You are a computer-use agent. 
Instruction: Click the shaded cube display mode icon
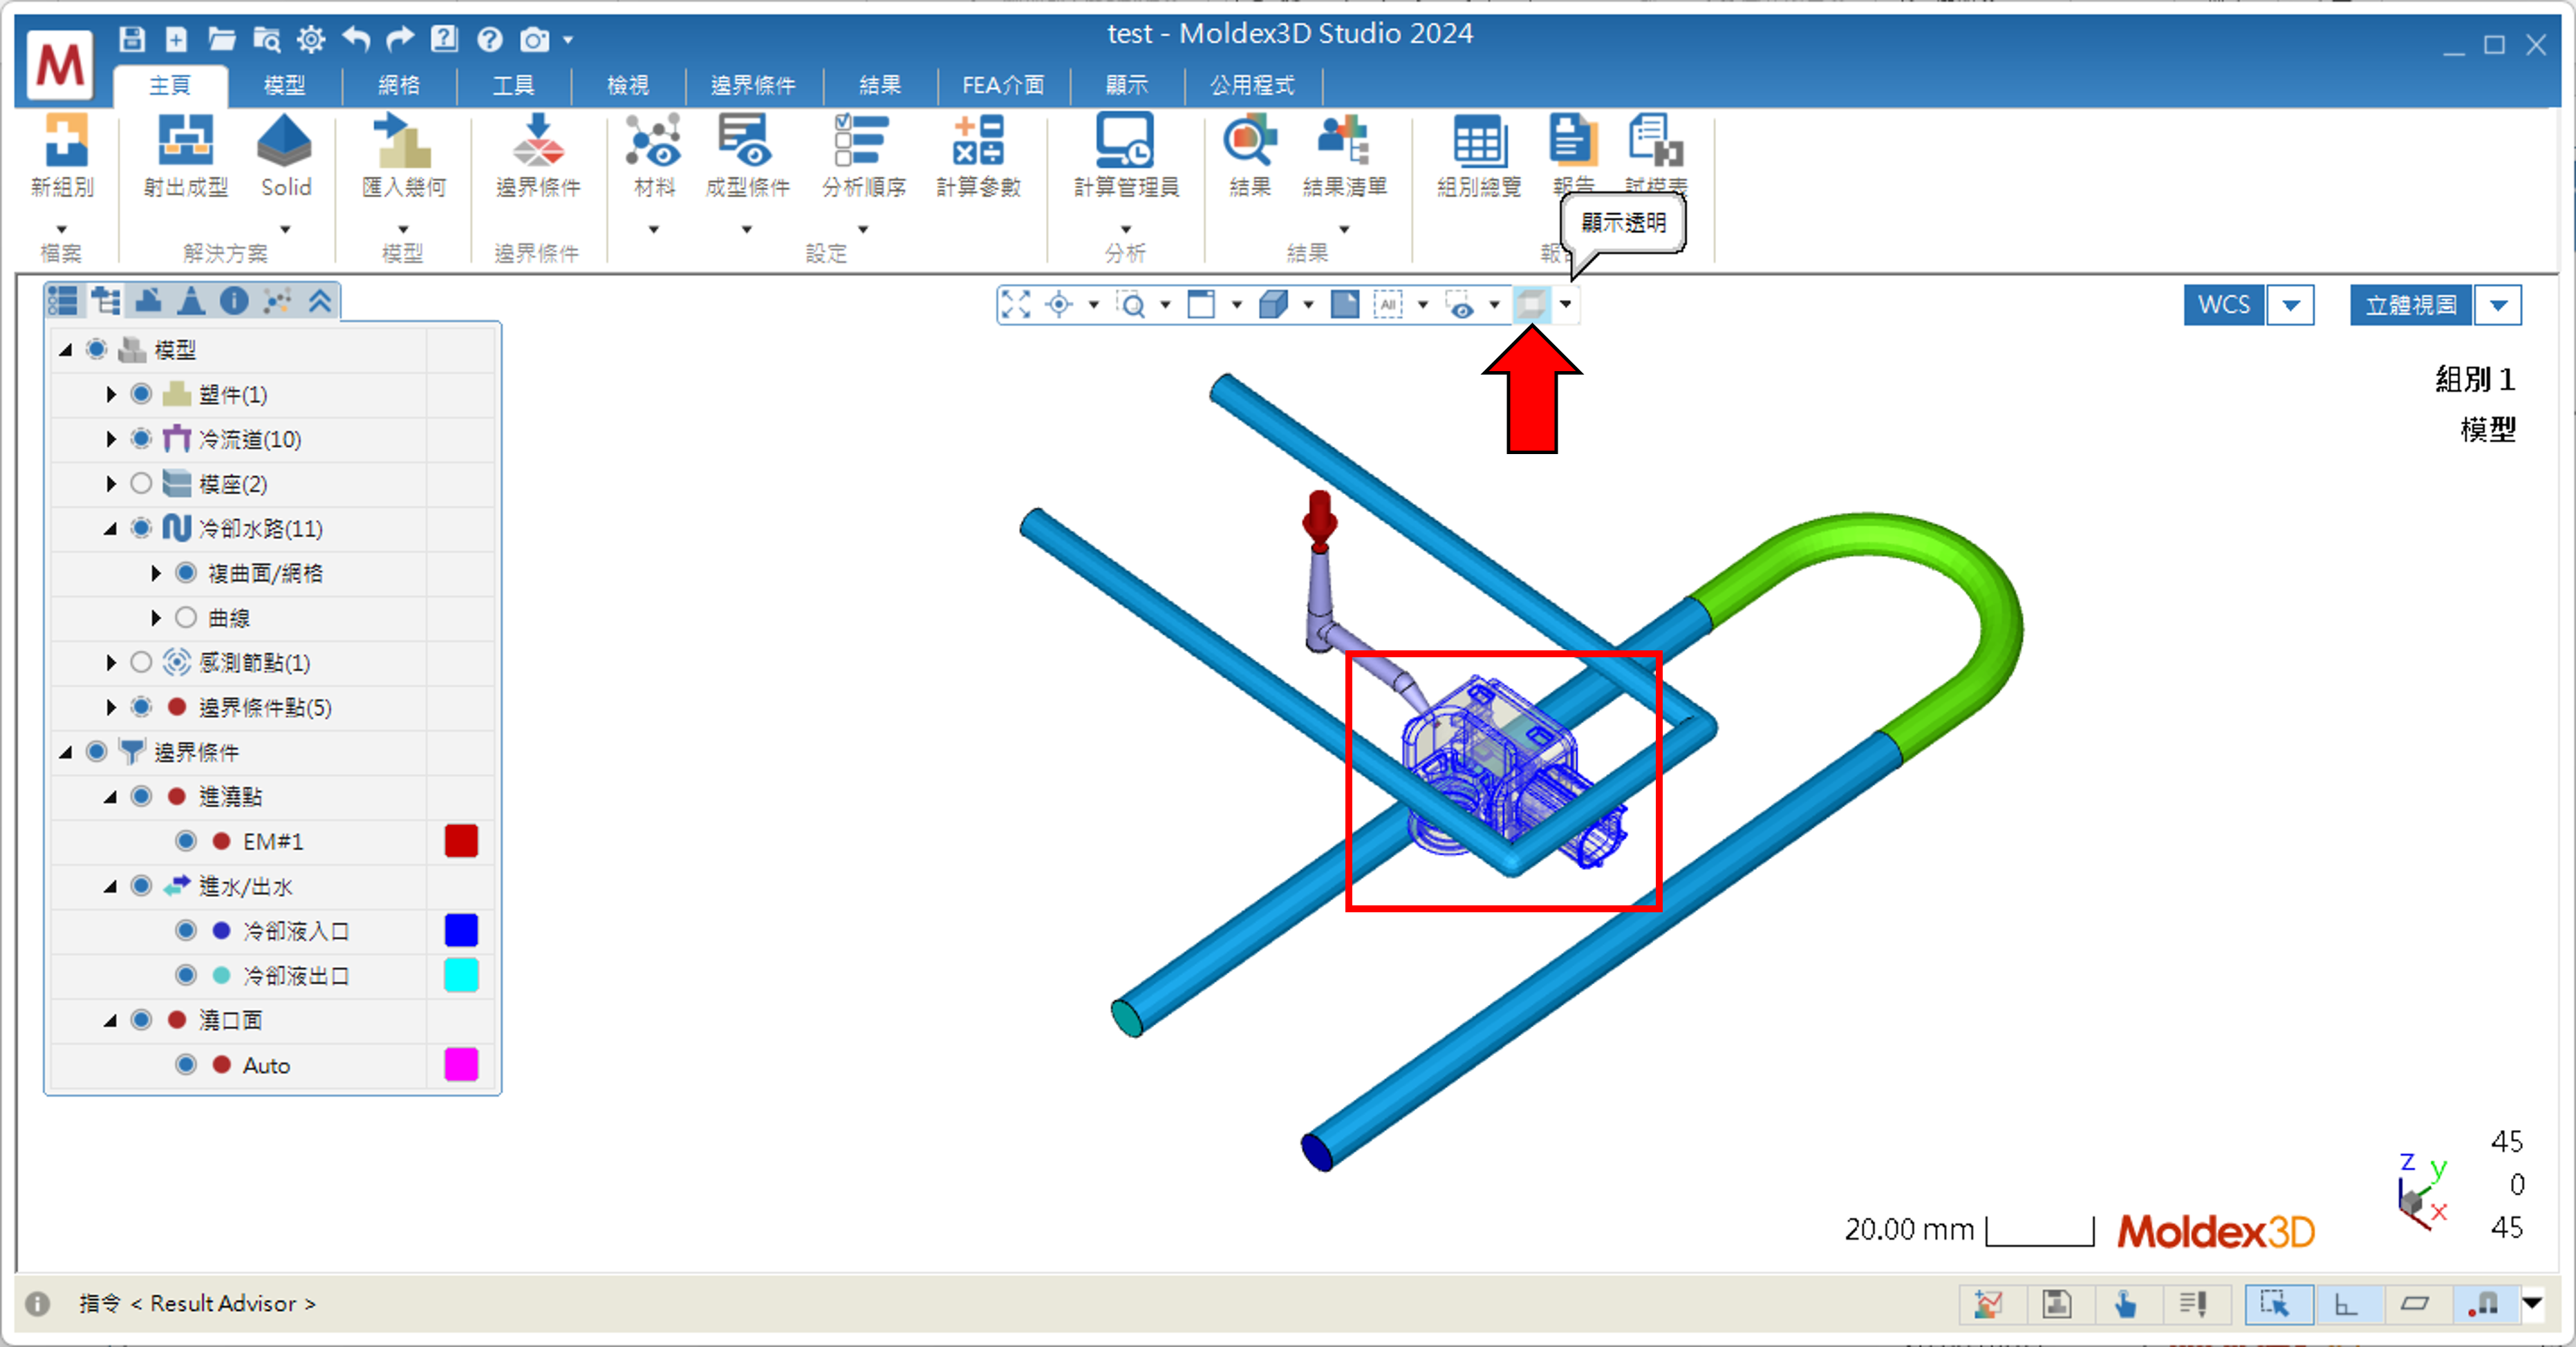coord(1273,304)
